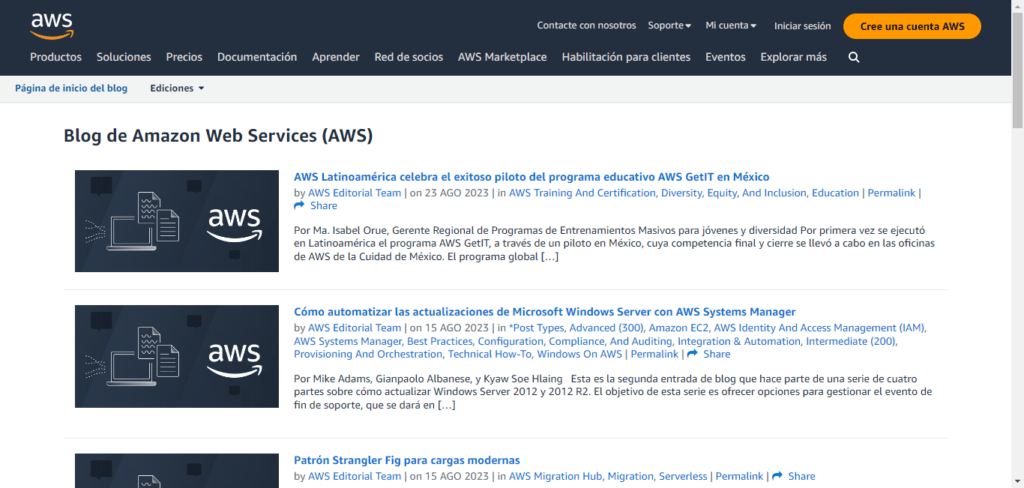Image resolution: width=1024 pixels, height=488 pixels.
Task: Click the Blog de Amazon Web Services heading
Action: (218, 136)
